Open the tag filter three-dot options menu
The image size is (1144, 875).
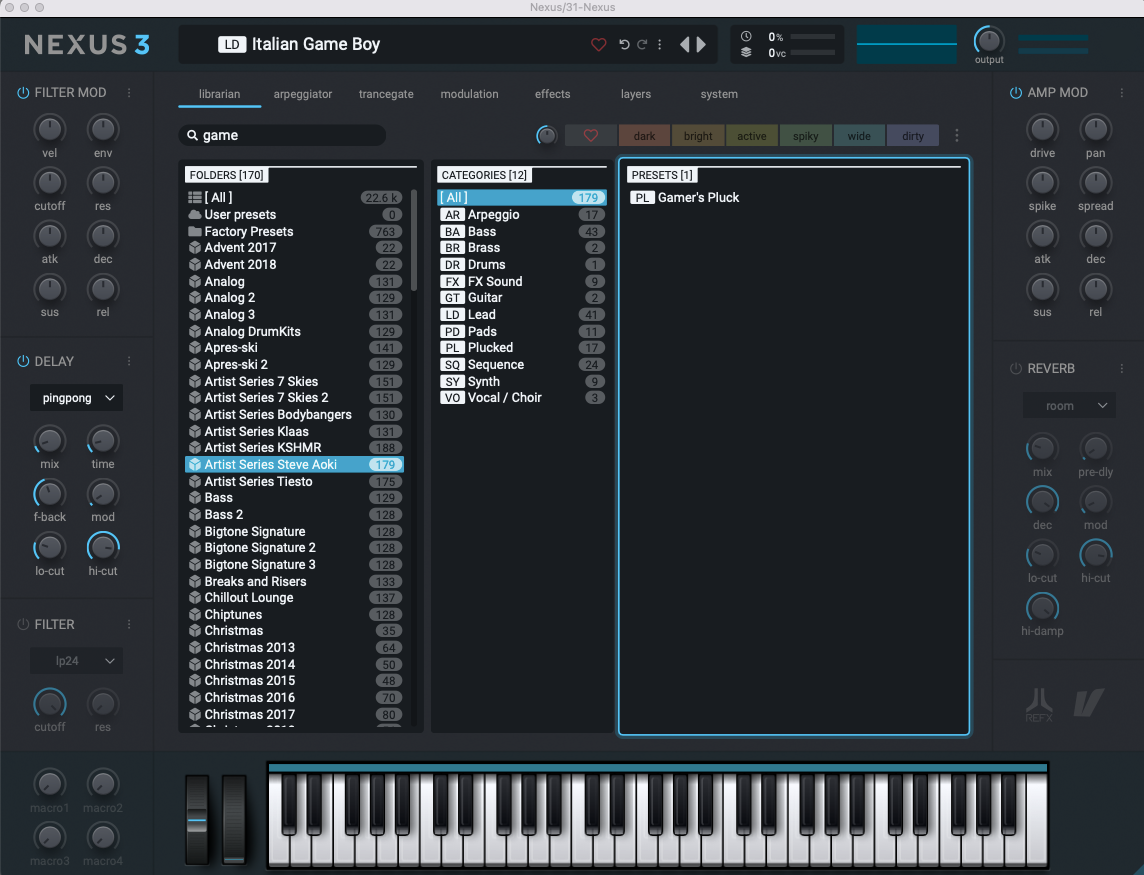956,136
